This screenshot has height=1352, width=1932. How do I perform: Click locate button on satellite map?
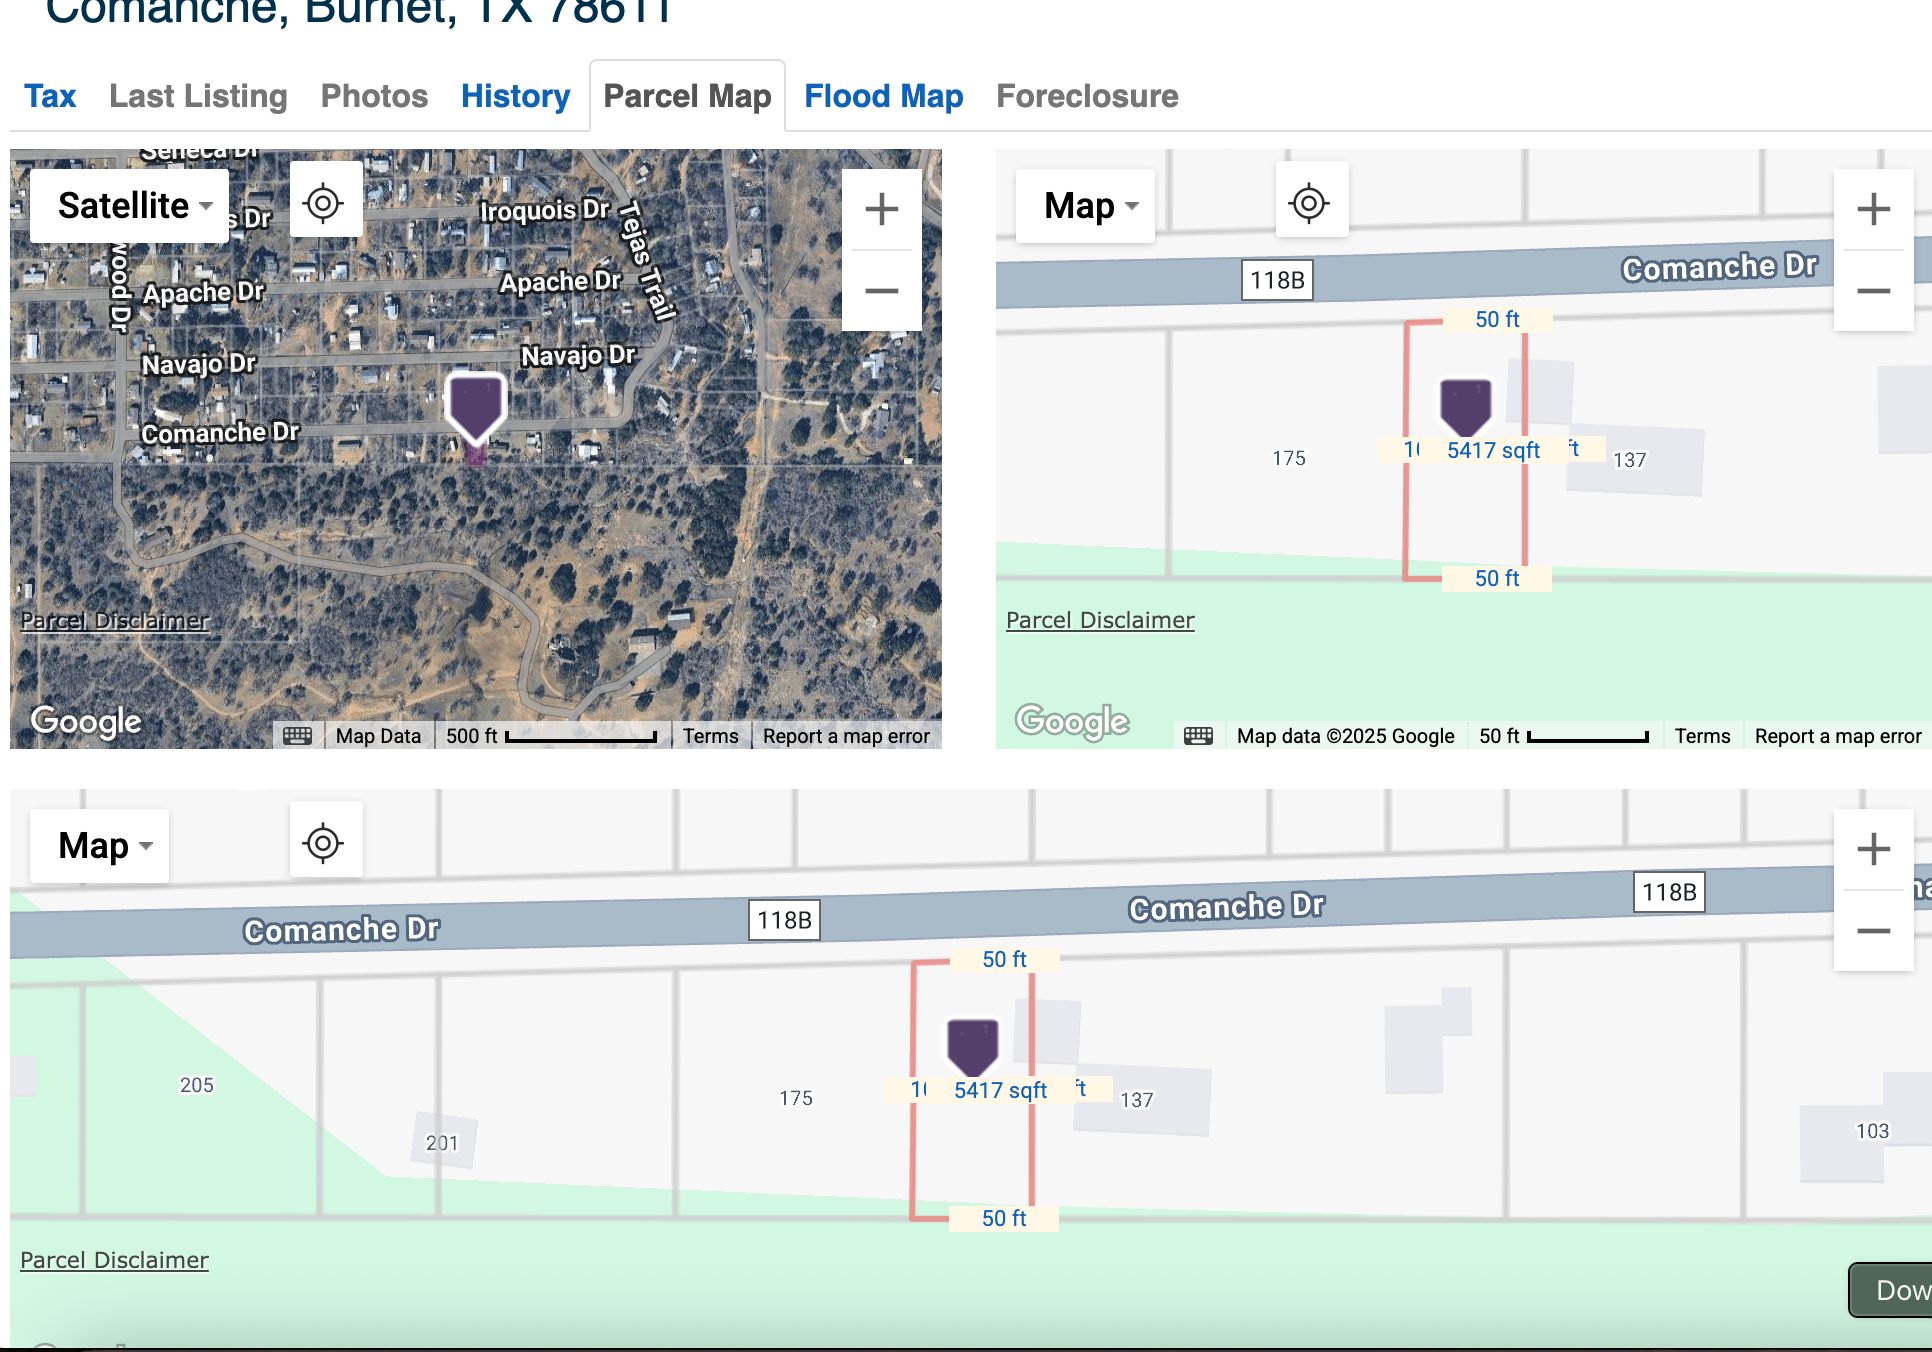(x=324, y=203)
